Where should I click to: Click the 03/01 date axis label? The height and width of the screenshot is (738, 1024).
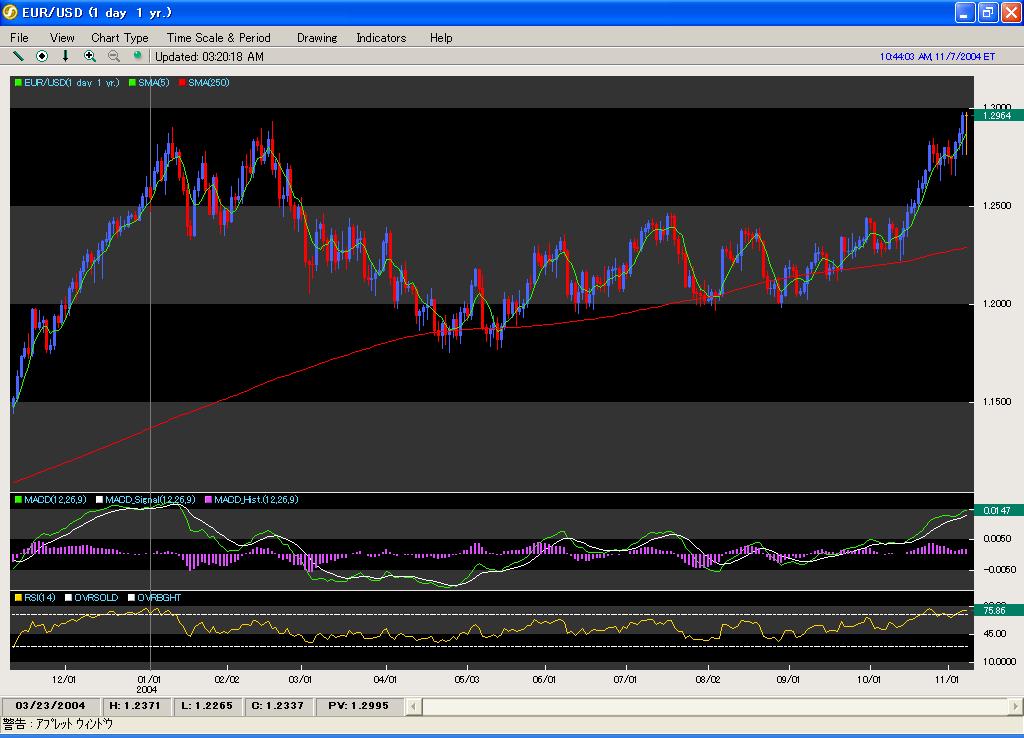click(x=300, y=679)
